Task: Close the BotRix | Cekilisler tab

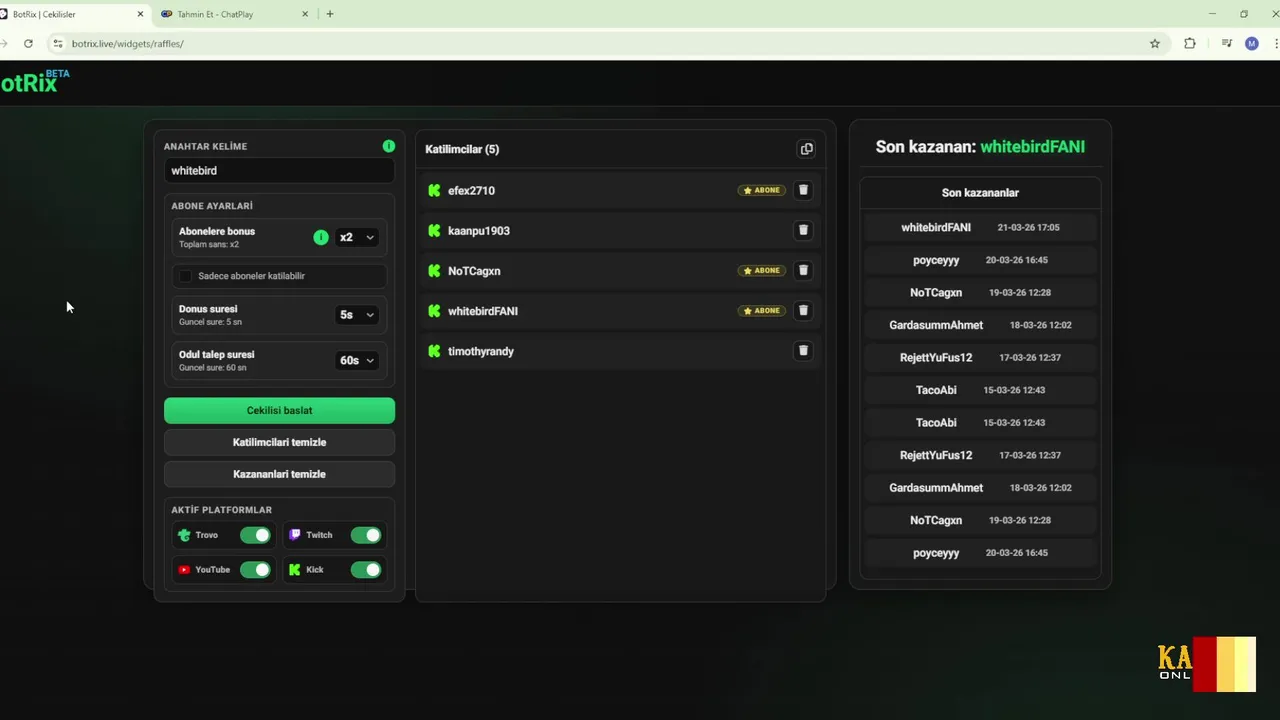Action: tap(140, 14)
